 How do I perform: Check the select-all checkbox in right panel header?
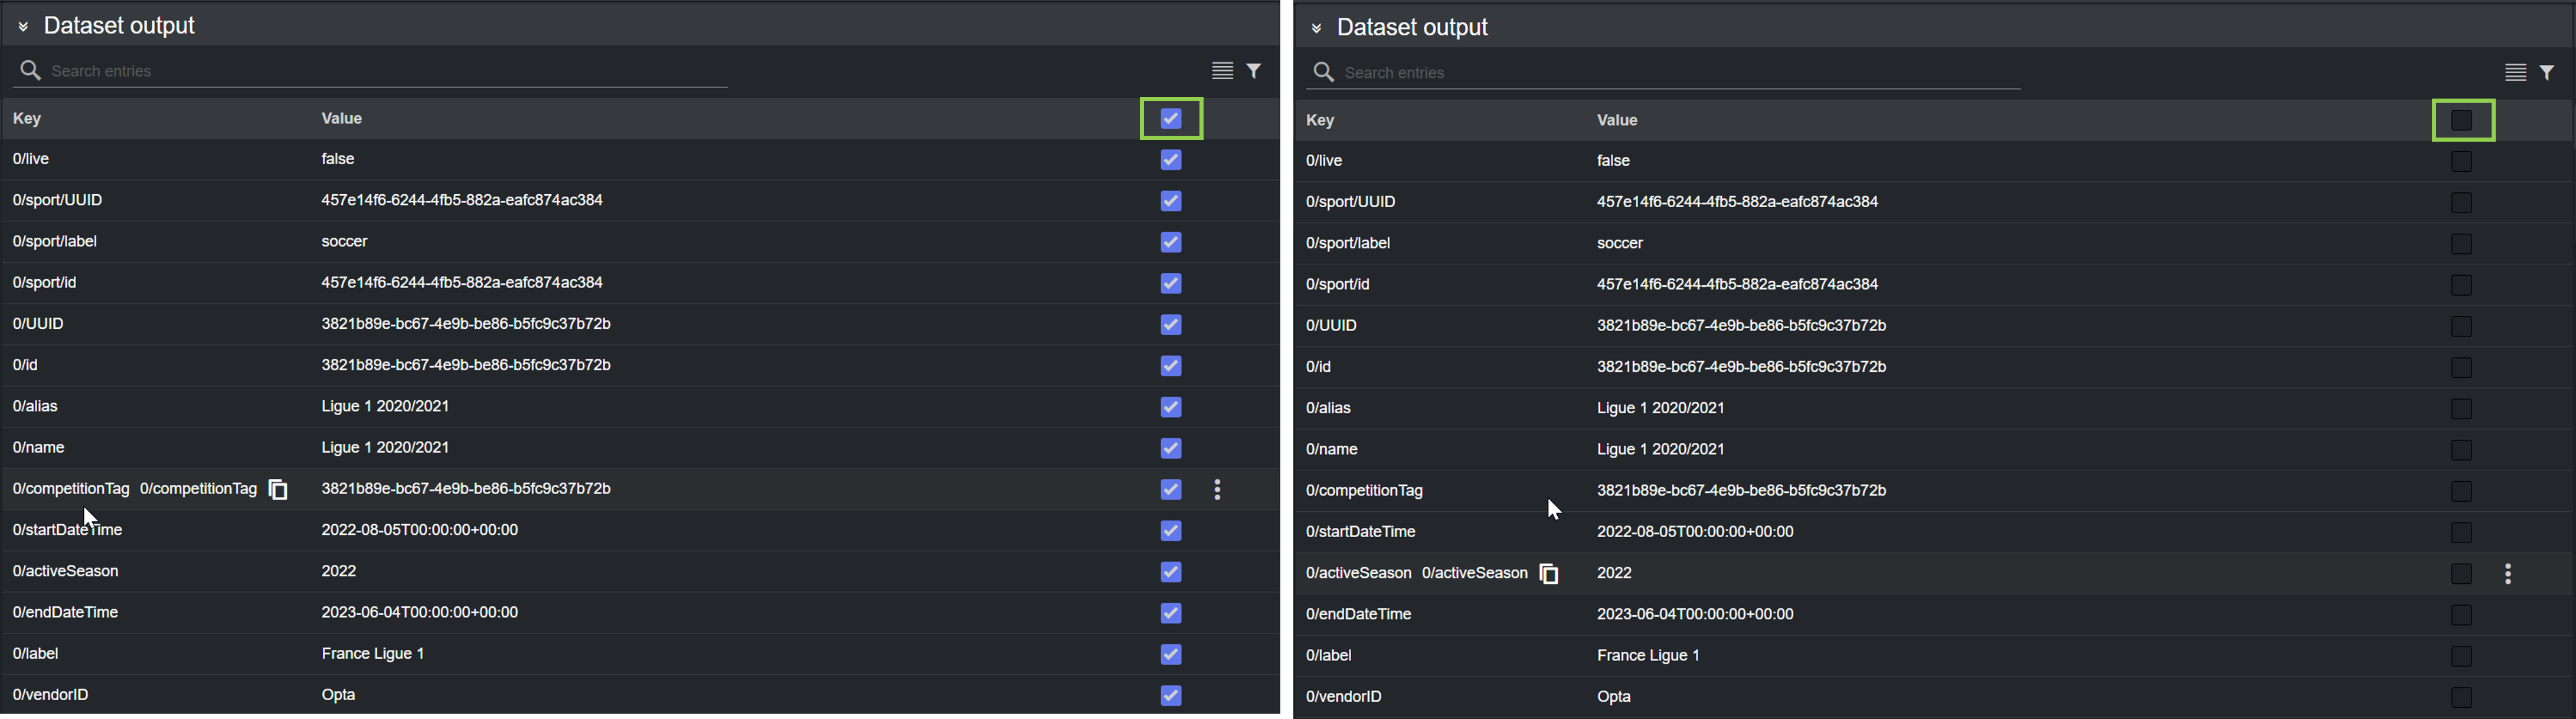pyautogui.click(x=2462, y=121)
